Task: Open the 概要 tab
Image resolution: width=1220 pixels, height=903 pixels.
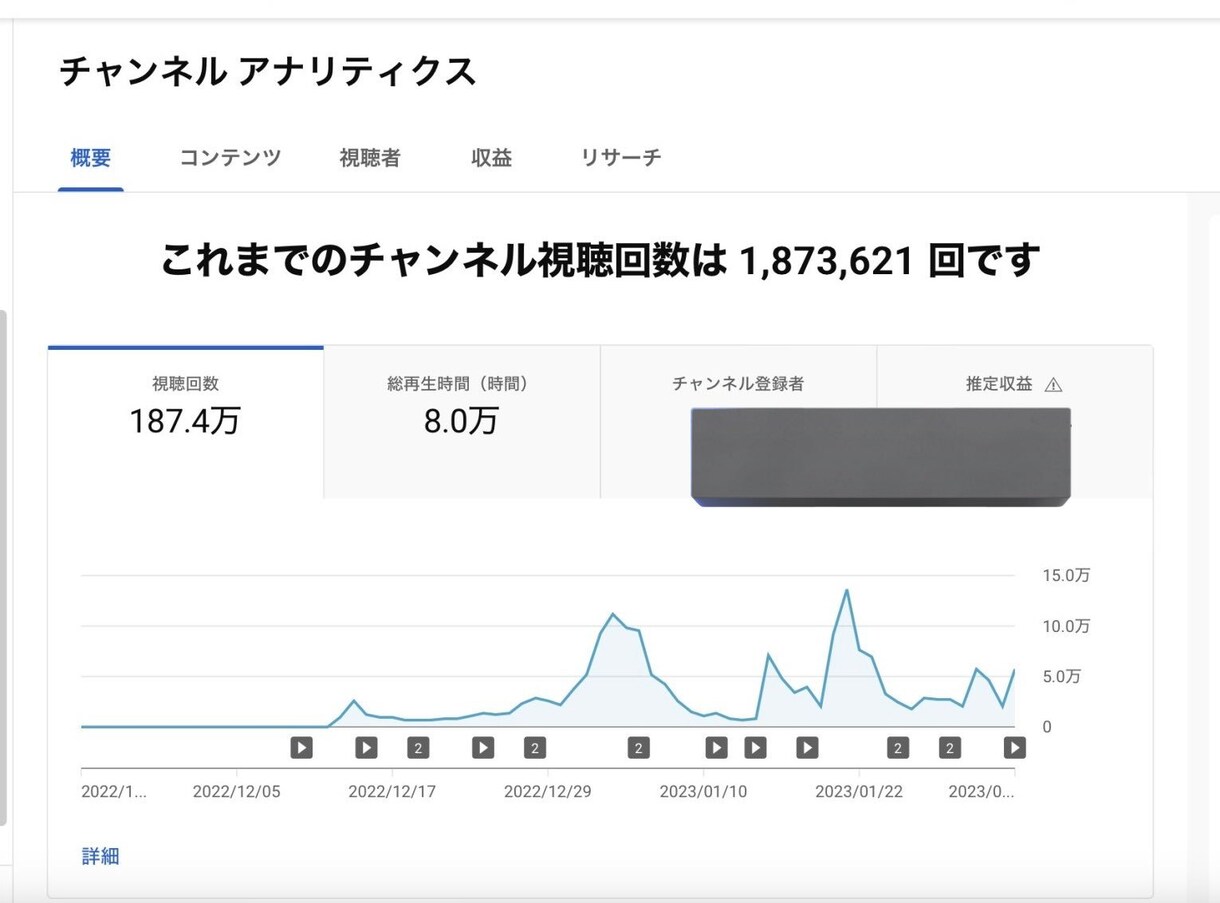Action: 91,158
